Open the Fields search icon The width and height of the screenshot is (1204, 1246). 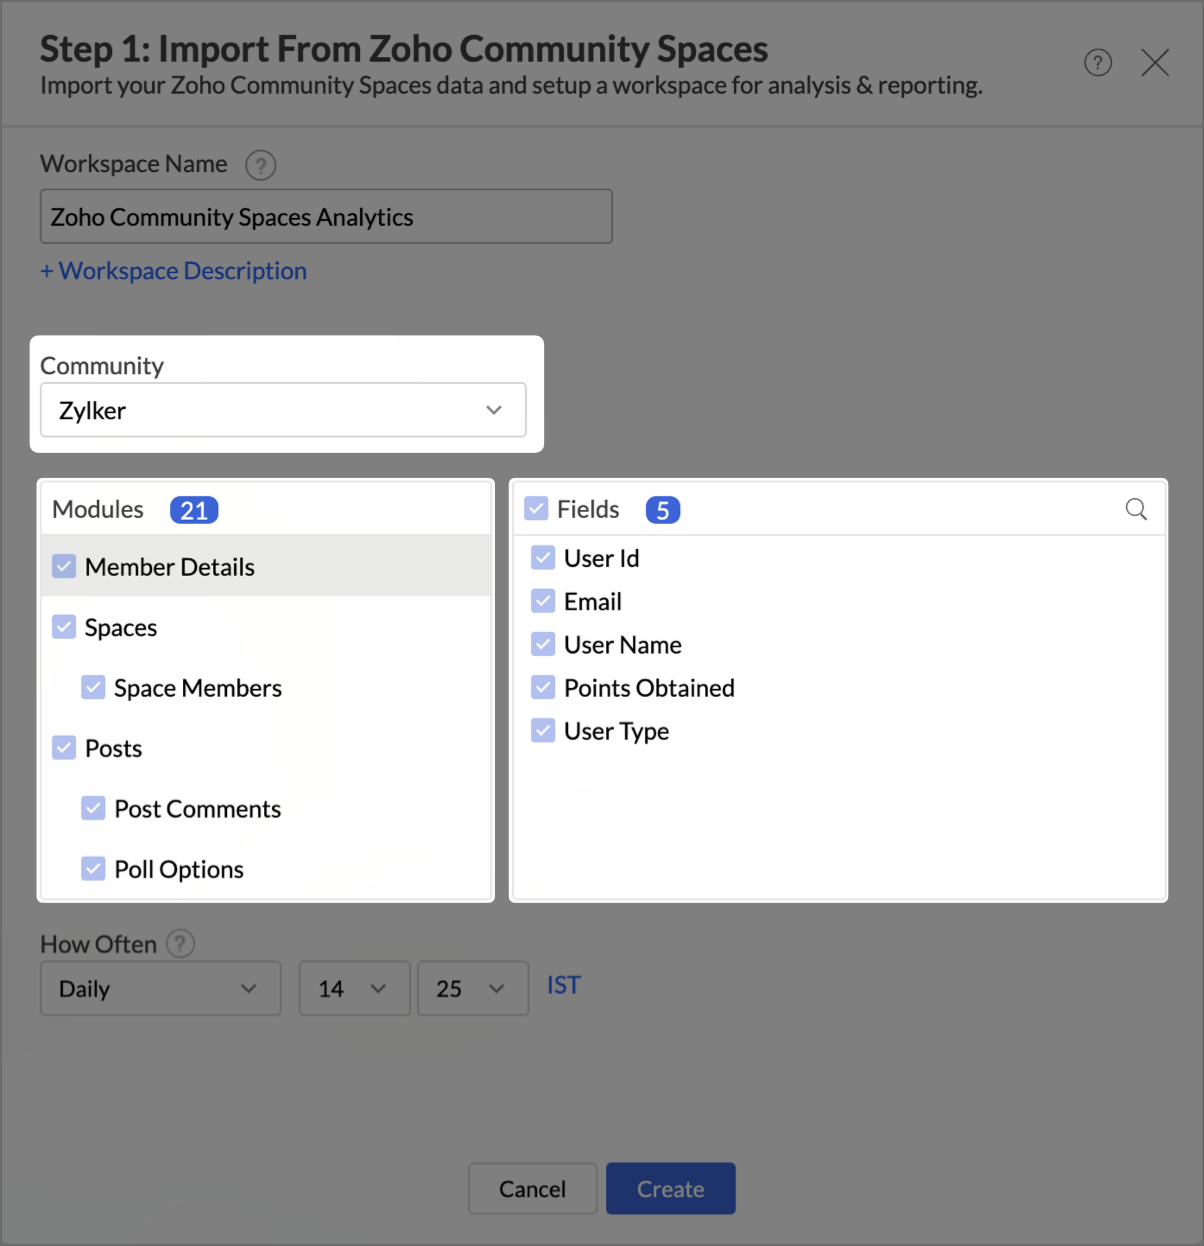tap(1136, 509)
